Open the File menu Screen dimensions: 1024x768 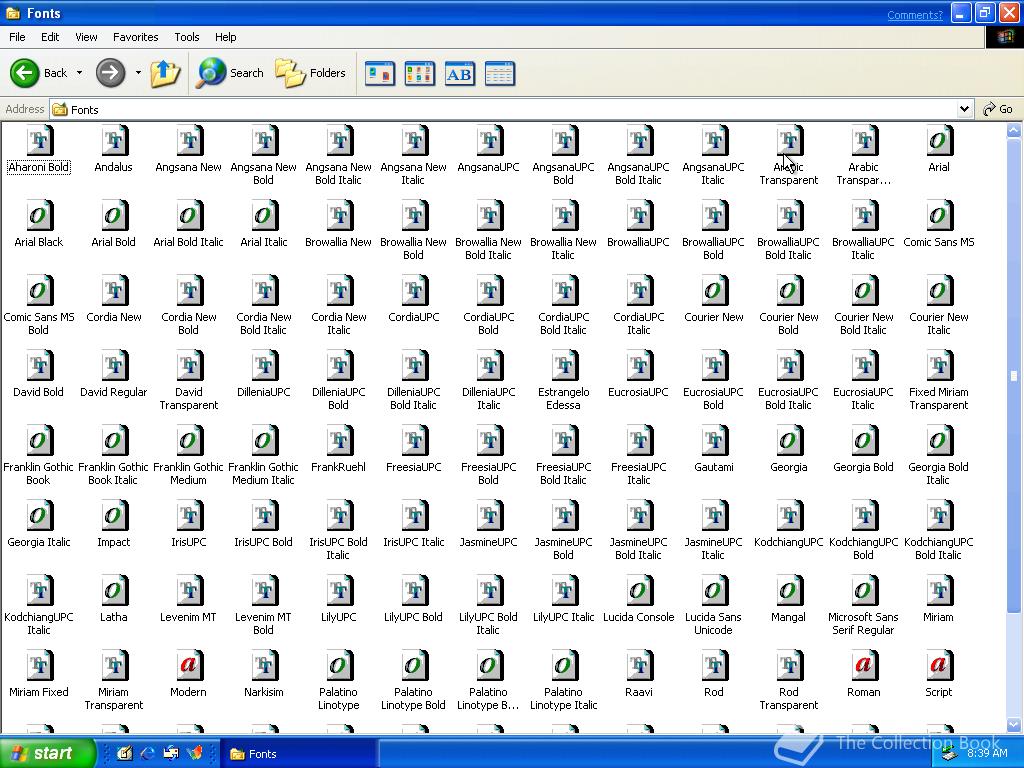pos(17,37)
